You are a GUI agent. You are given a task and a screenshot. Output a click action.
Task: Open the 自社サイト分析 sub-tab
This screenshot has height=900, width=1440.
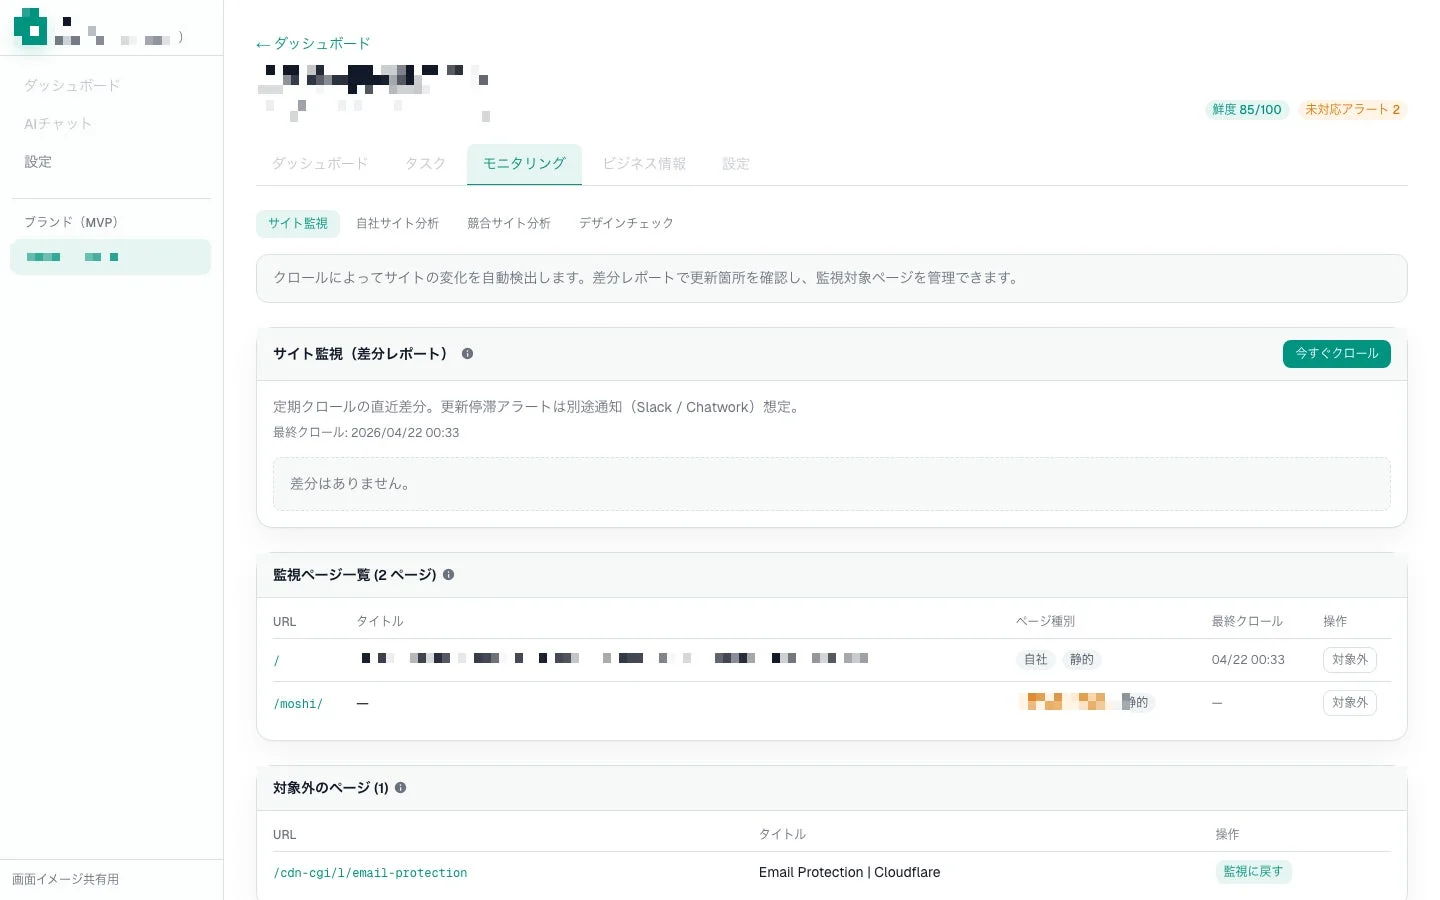(397, 224)
